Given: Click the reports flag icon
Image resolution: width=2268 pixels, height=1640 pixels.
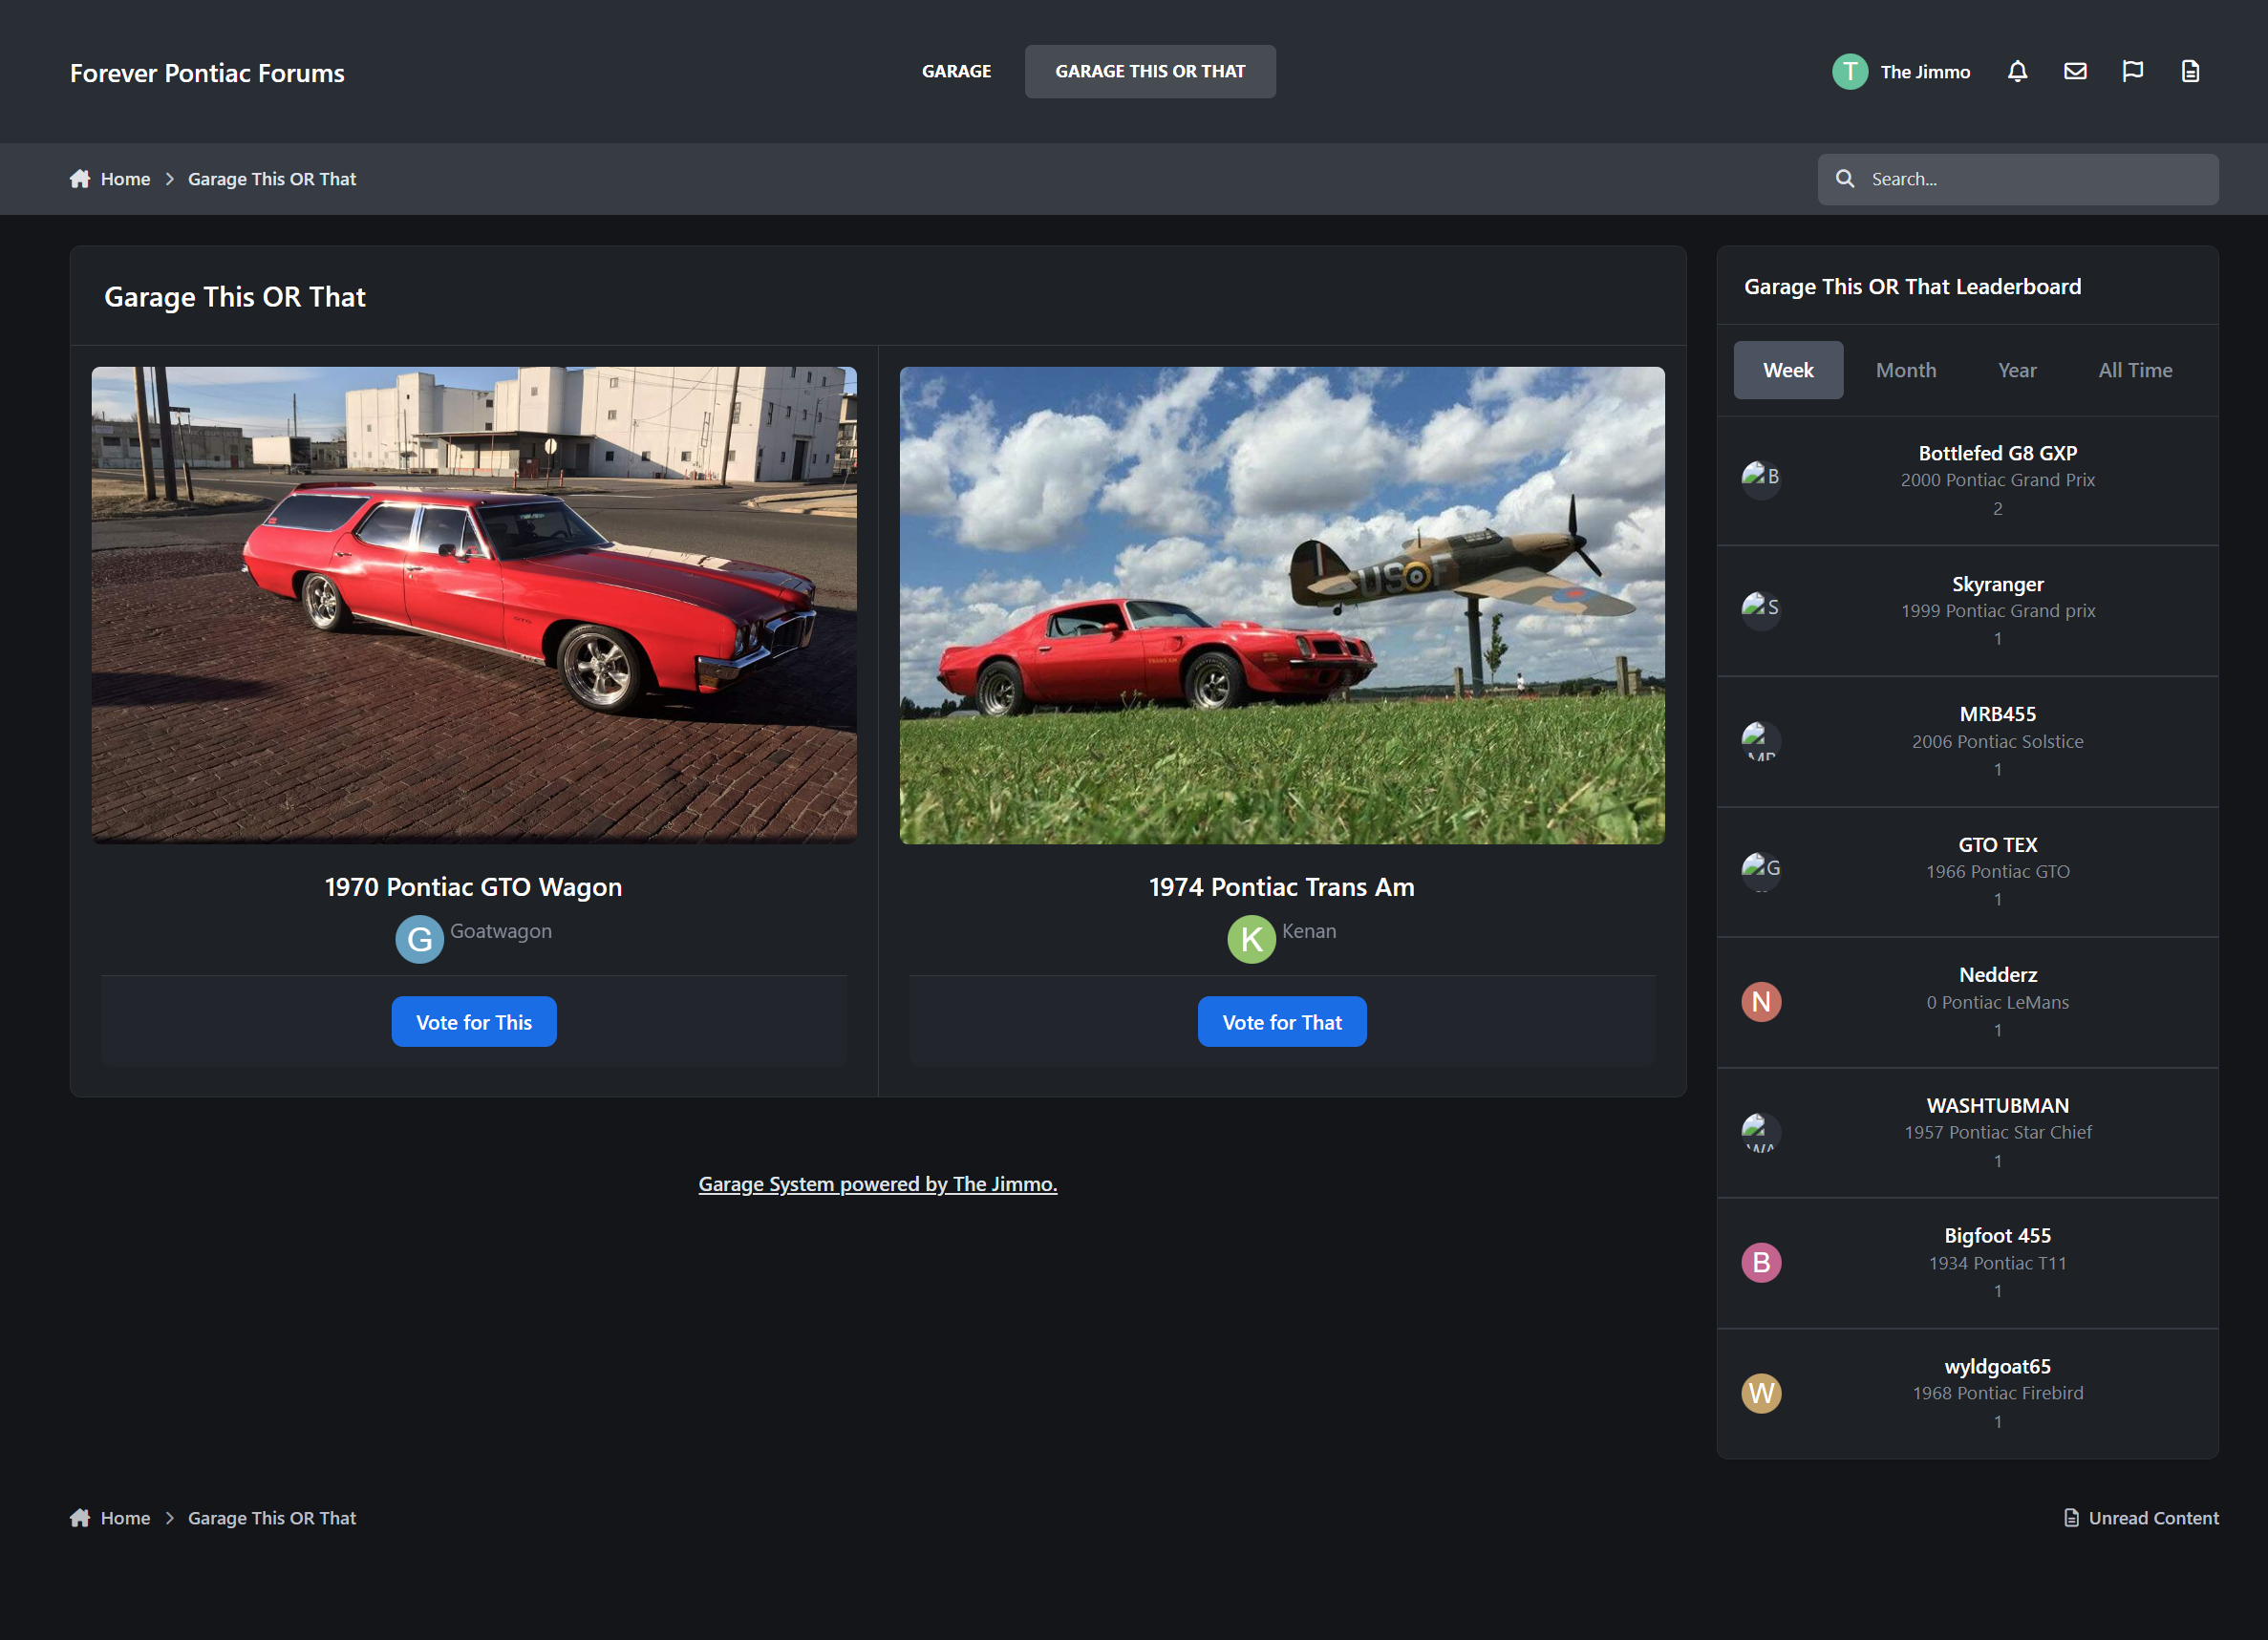Looking at the screenshot, I should (x=2132, y=71).
